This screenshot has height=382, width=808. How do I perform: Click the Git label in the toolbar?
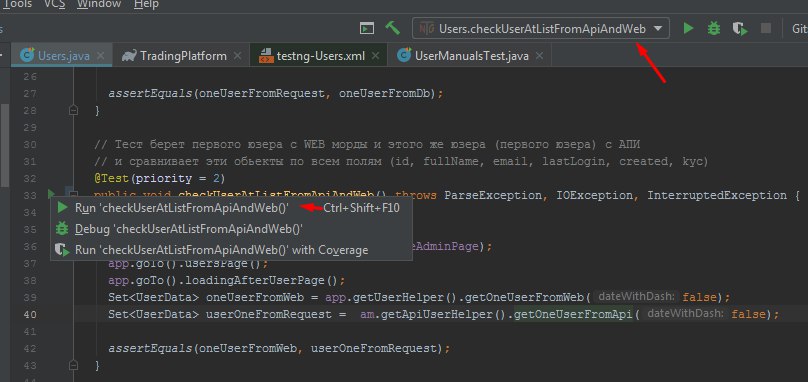(799, 29)
